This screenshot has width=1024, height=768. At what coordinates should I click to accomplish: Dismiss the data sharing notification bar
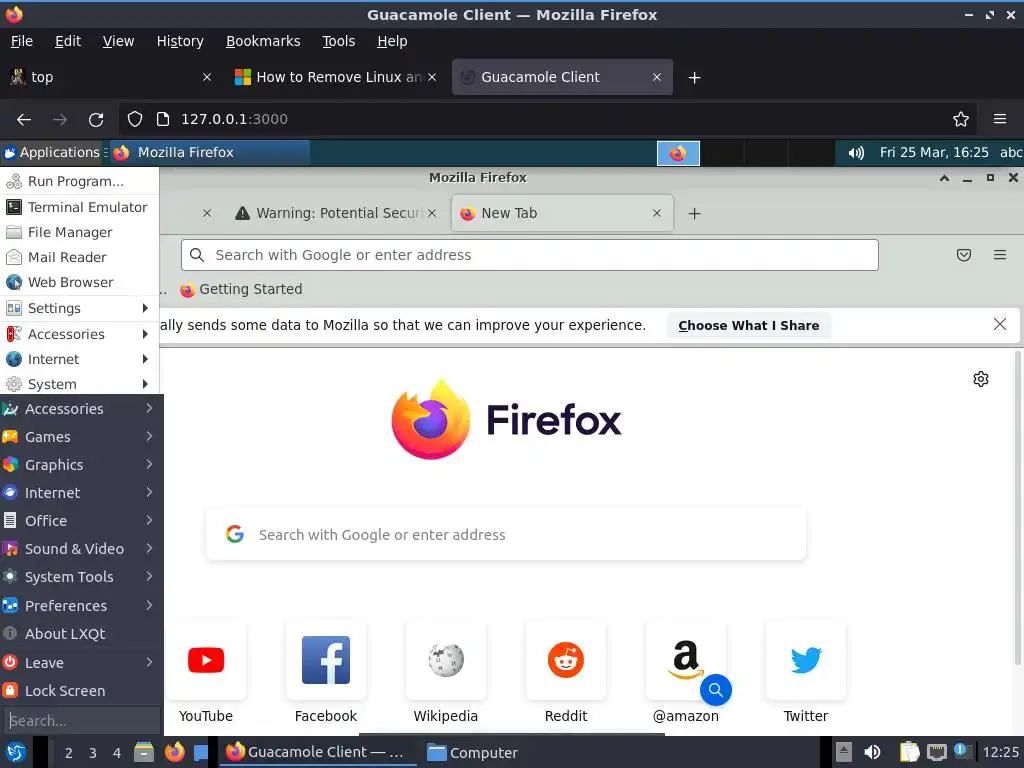pos(999,325)
